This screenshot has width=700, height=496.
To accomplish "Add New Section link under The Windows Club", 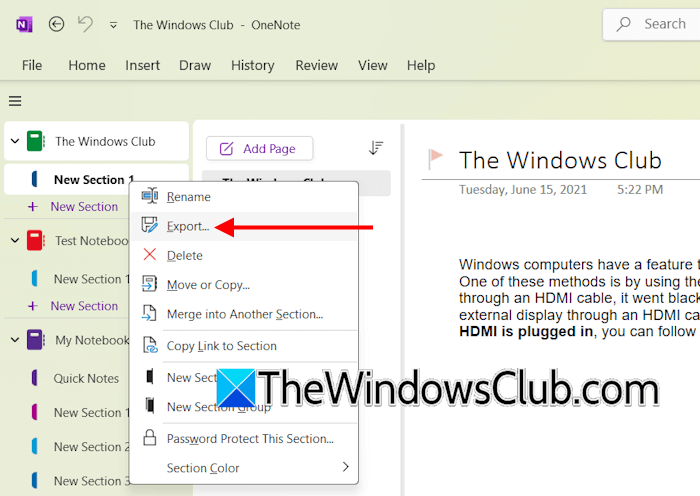I will coord(84,207).
